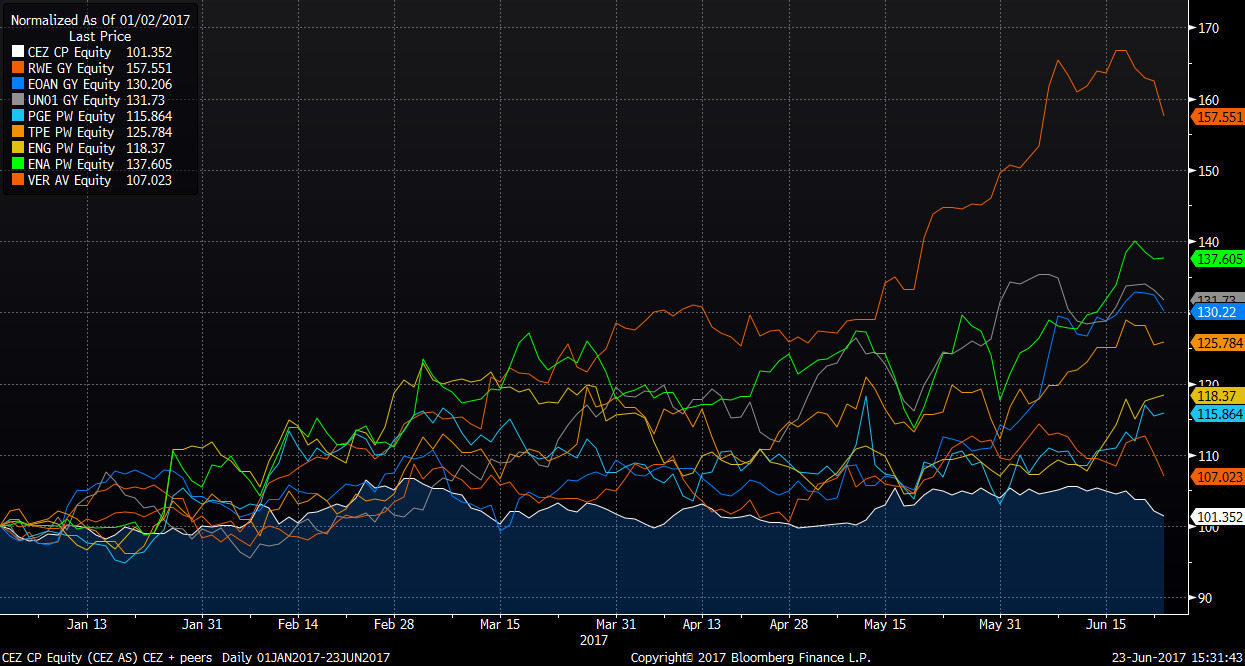
Task: Click the legend title Normalized As Of 01/02/2017
Action: click(100, 20)
